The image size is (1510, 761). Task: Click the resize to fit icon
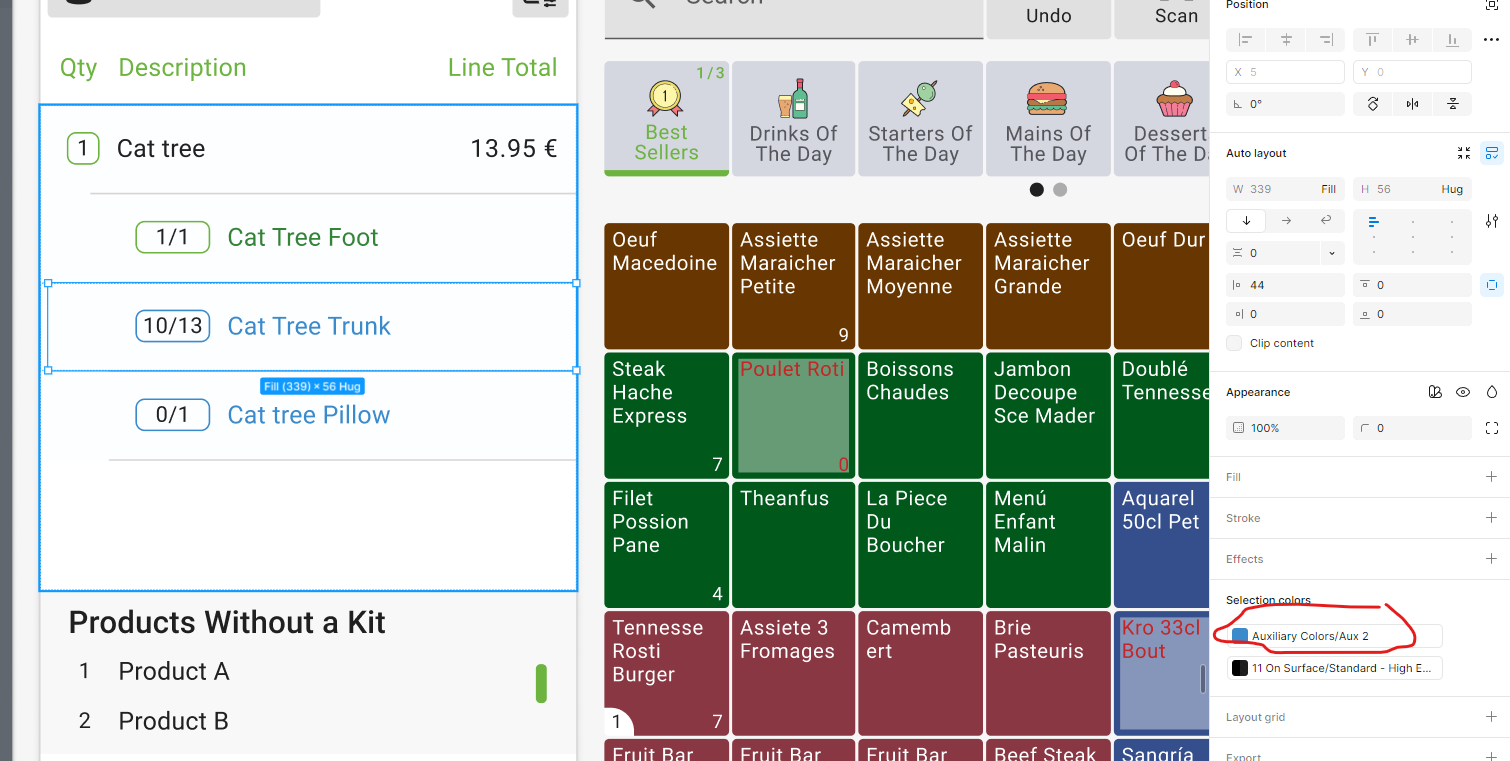click(x=1464, y=153)
